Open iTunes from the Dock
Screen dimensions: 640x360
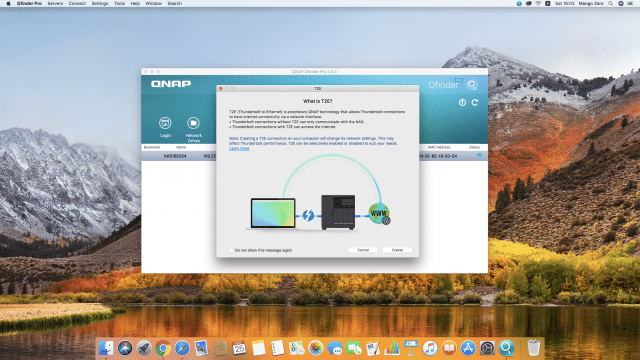coord(430,348)
